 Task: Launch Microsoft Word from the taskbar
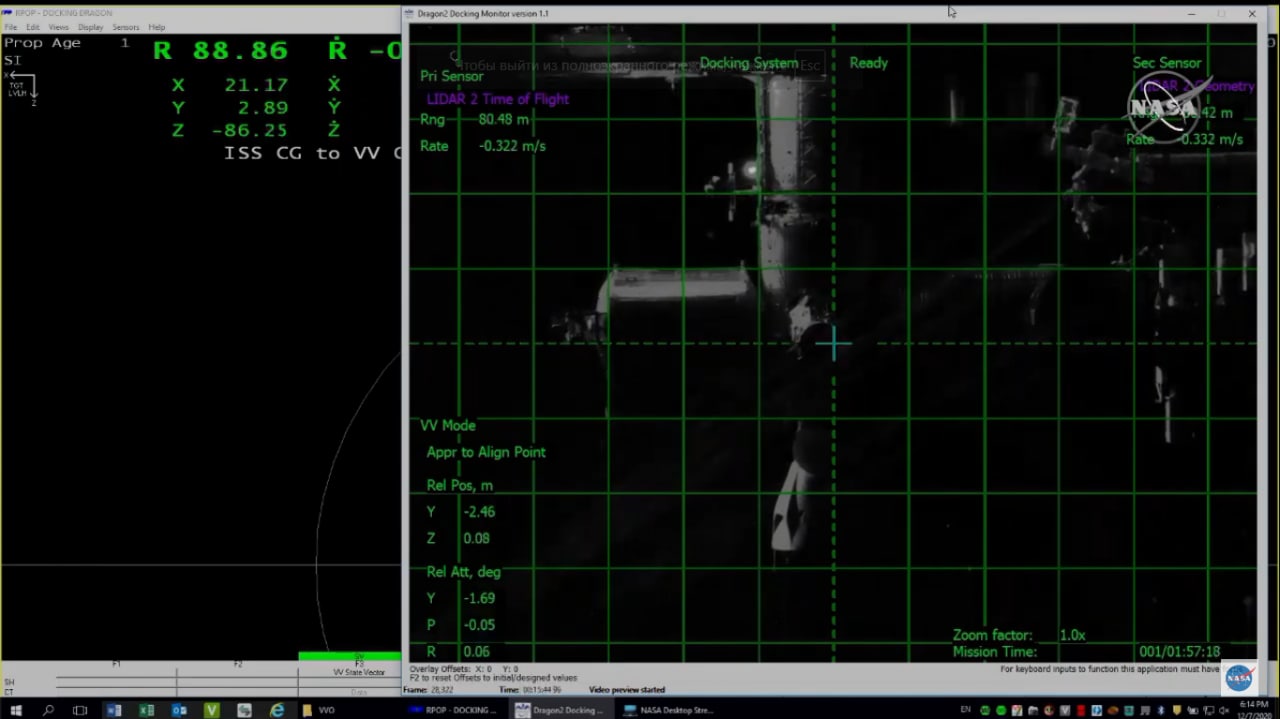pyautogui.click(x=113, y=710)
